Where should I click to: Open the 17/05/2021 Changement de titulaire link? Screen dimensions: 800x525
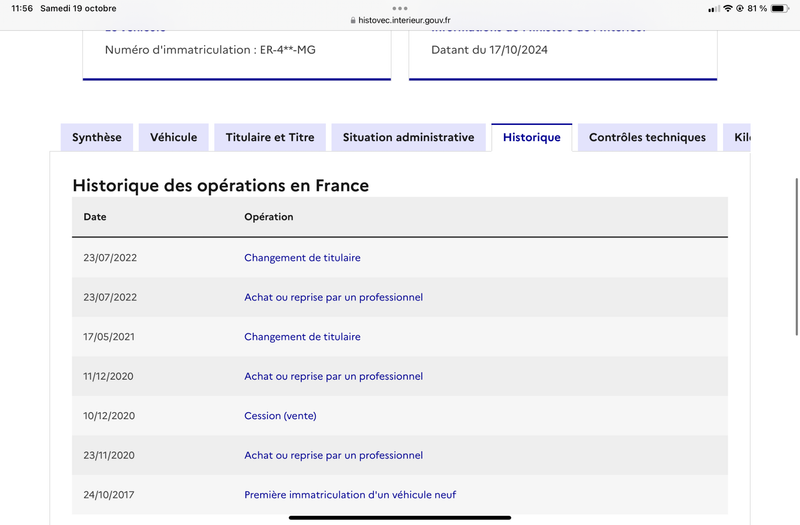coord(302,337)
